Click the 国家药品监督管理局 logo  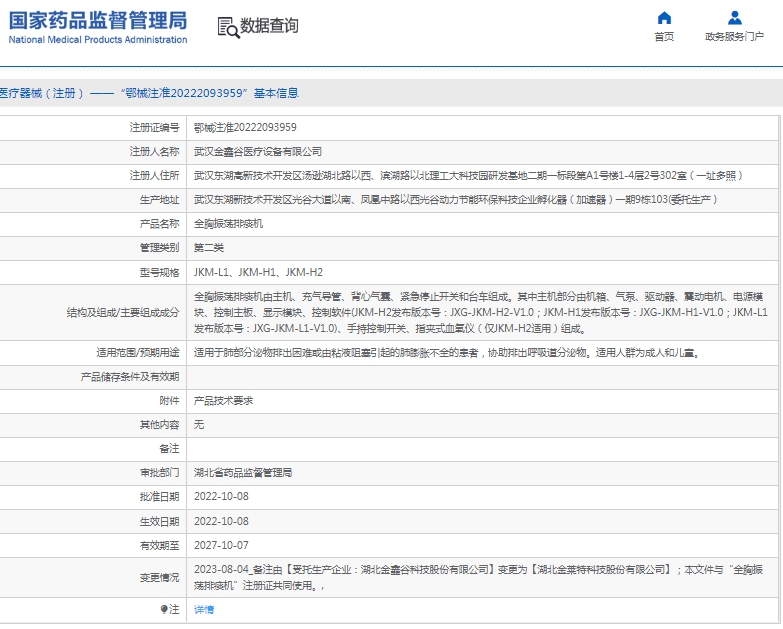click(98, 21)
